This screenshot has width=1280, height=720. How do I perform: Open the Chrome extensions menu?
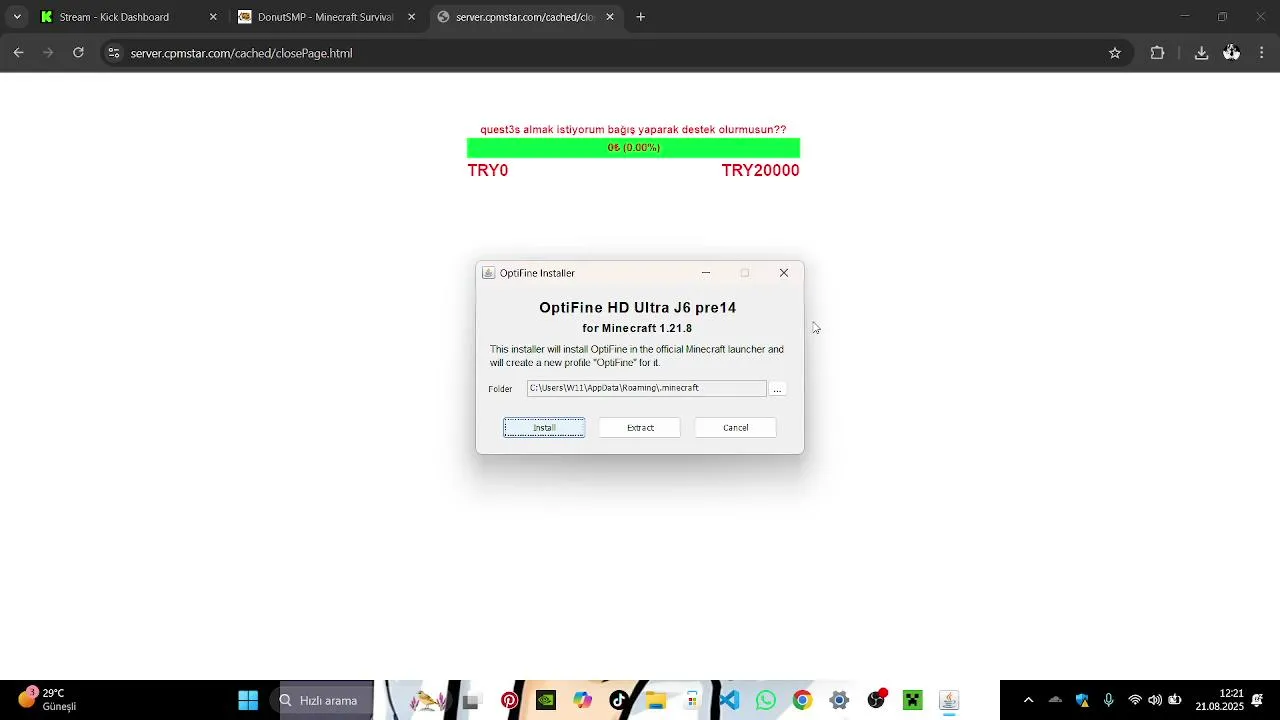[x=1157, y=53]
